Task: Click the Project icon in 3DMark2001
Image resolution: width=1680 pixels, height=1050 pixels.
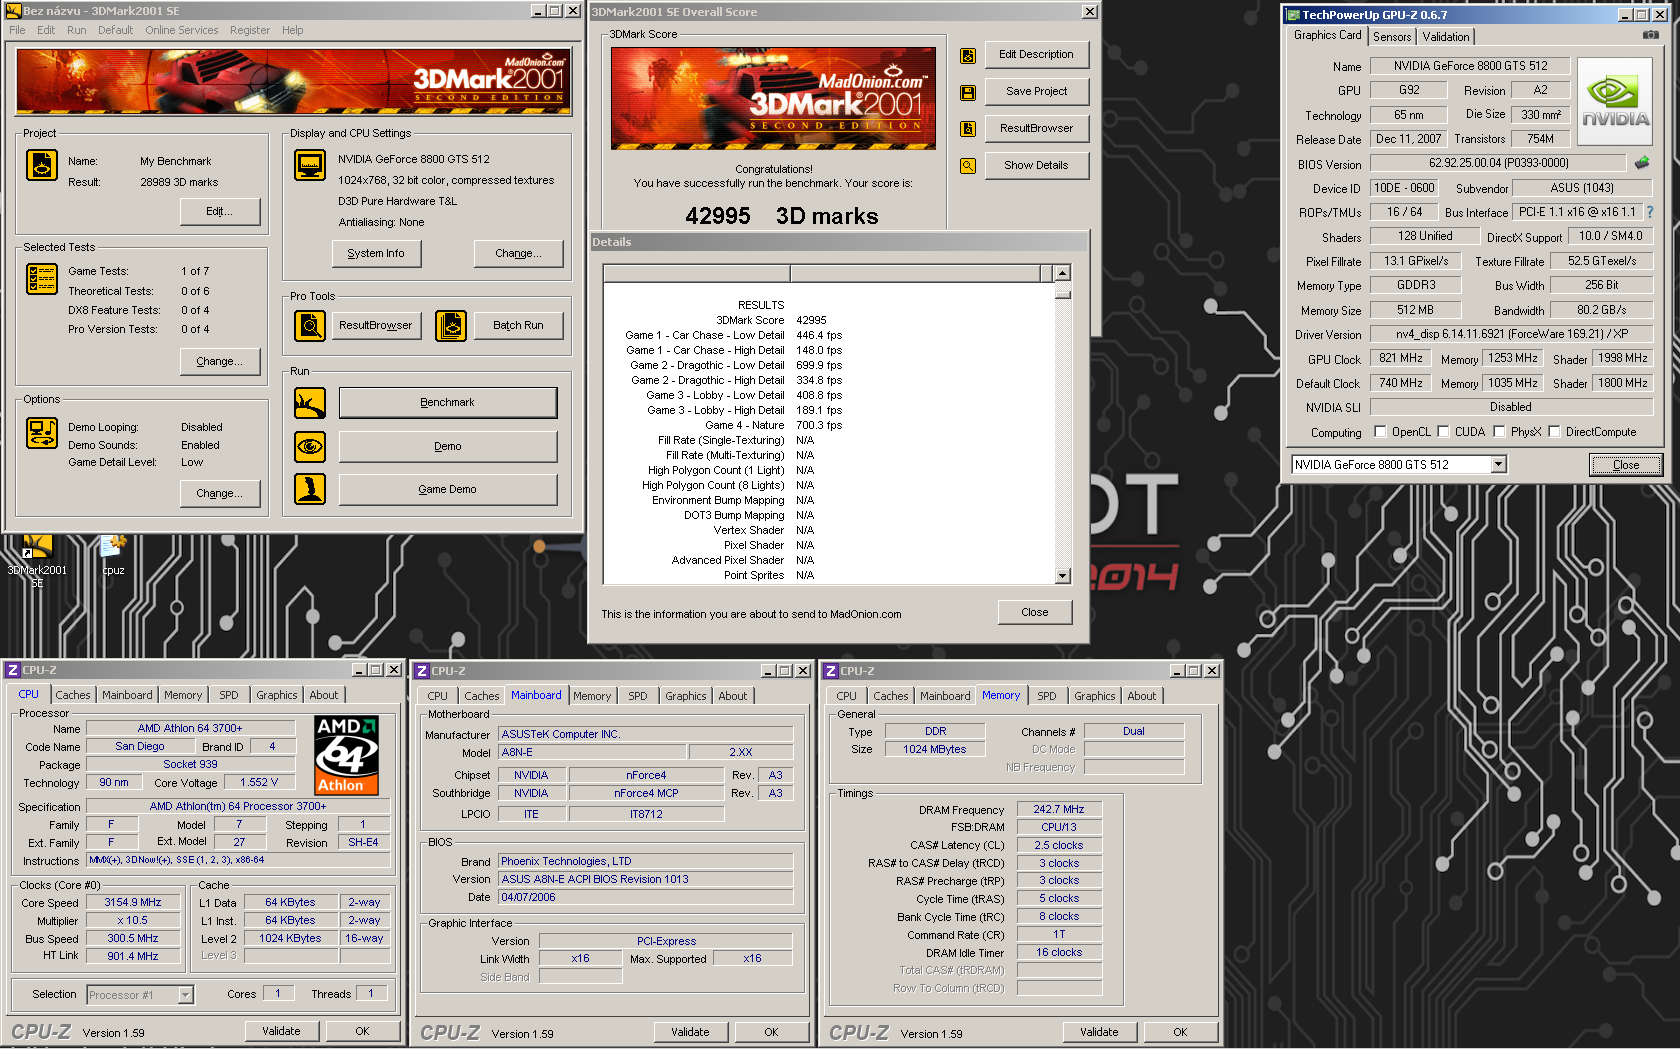Action: click(42, 165)
